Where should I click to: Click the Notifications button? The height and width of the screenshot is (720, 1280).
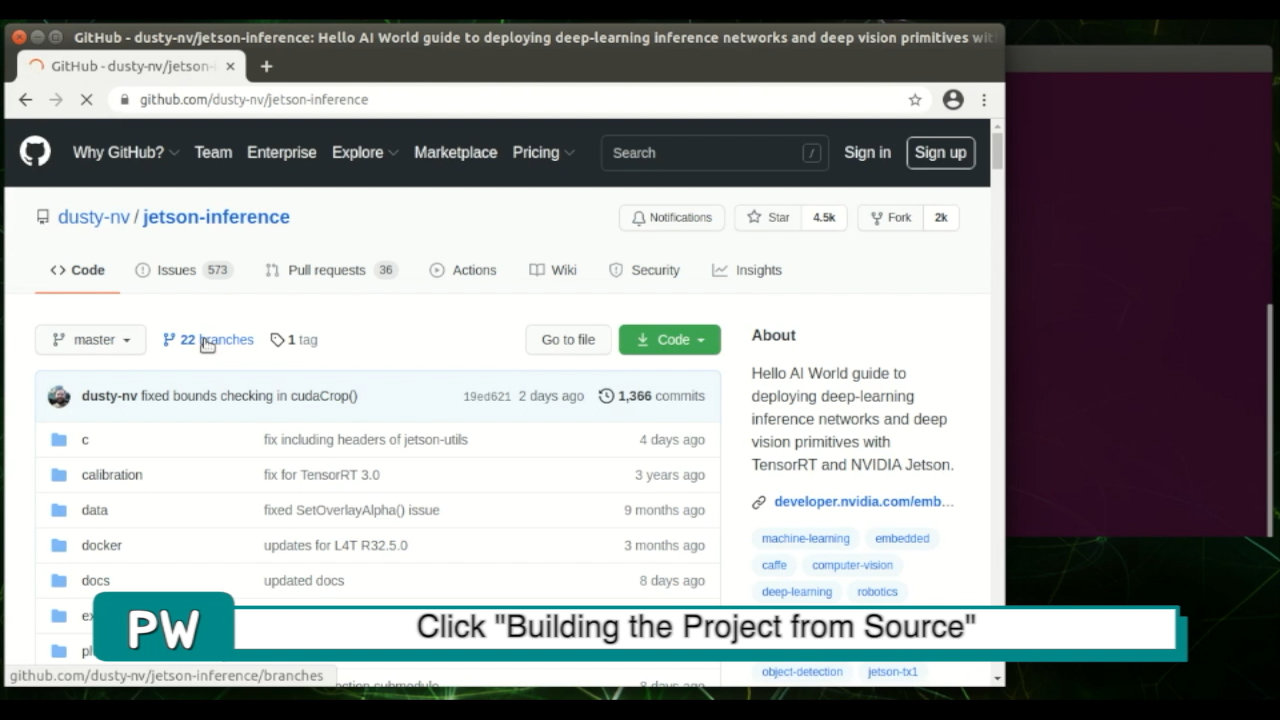coord(672,217)
